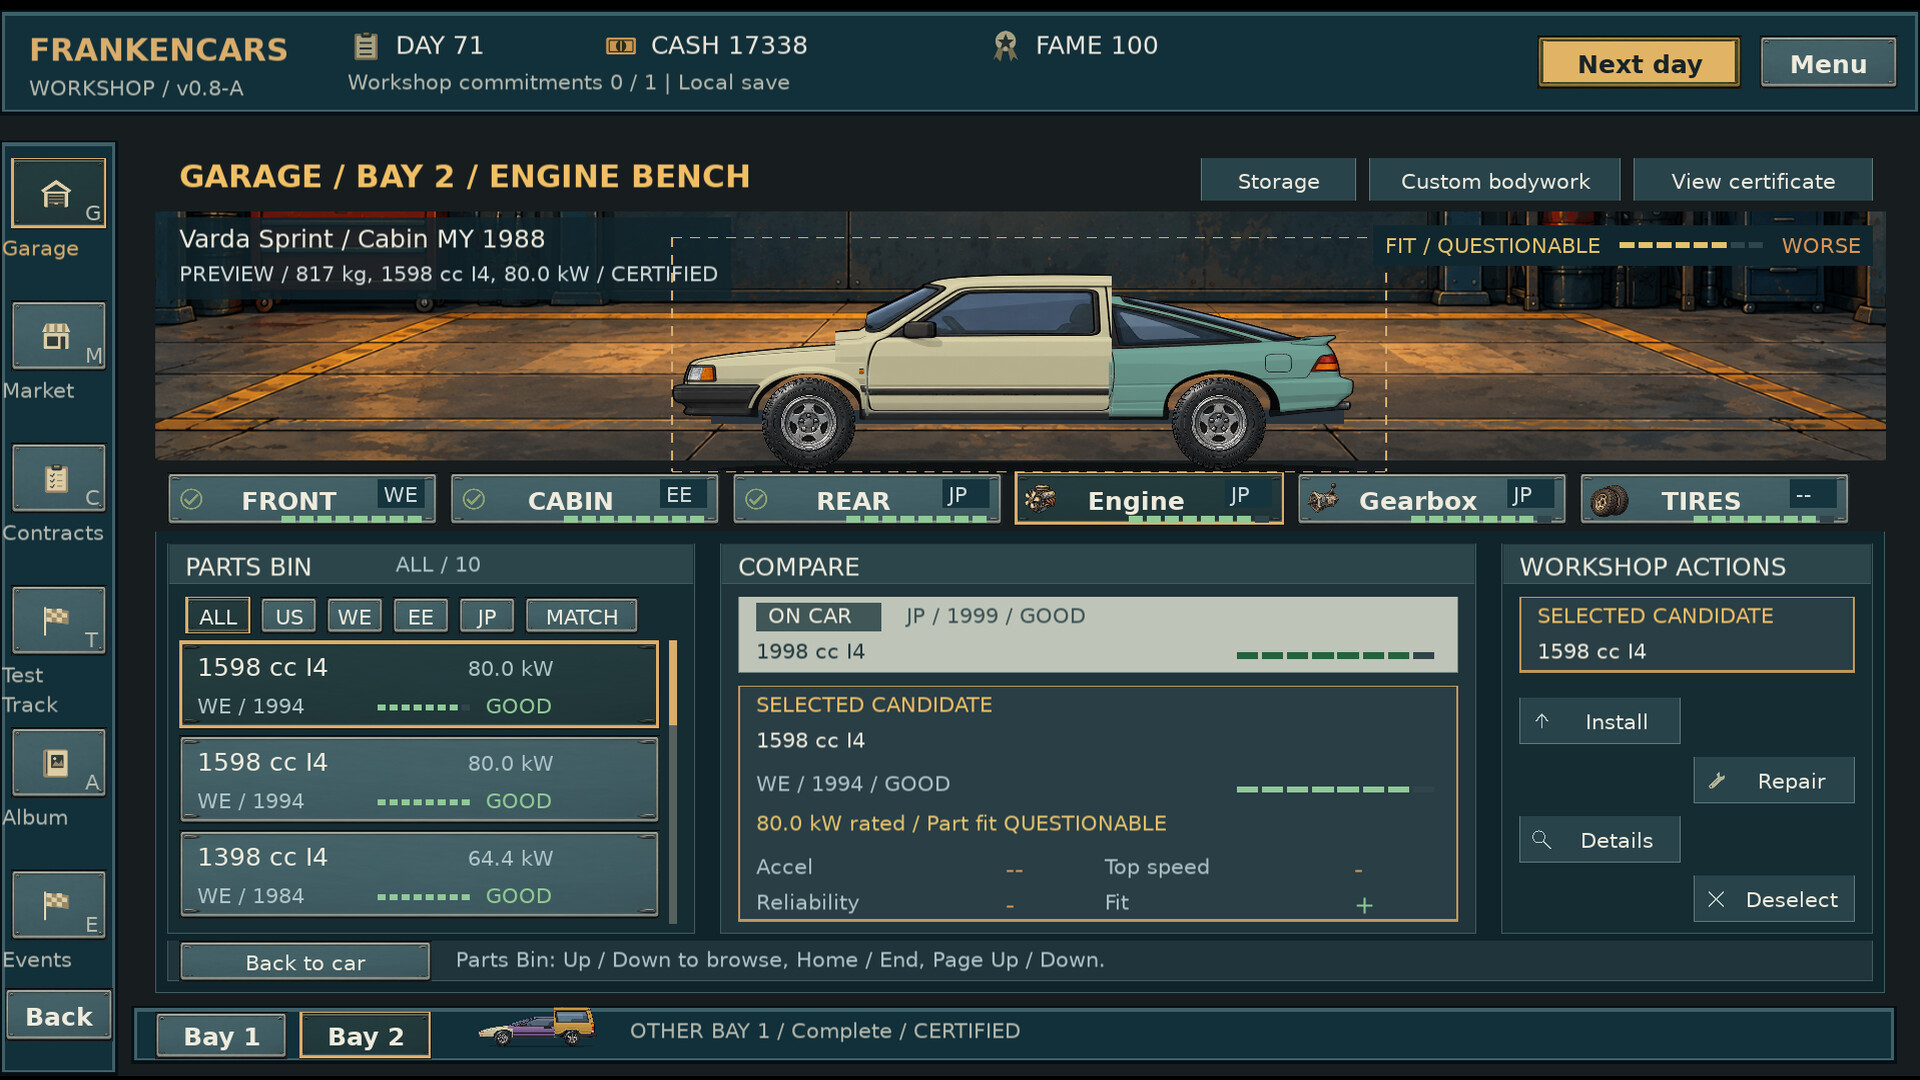1920x1080 pixels.
Task: Select the REAR JP section tab
Action: tap(867, 499)
